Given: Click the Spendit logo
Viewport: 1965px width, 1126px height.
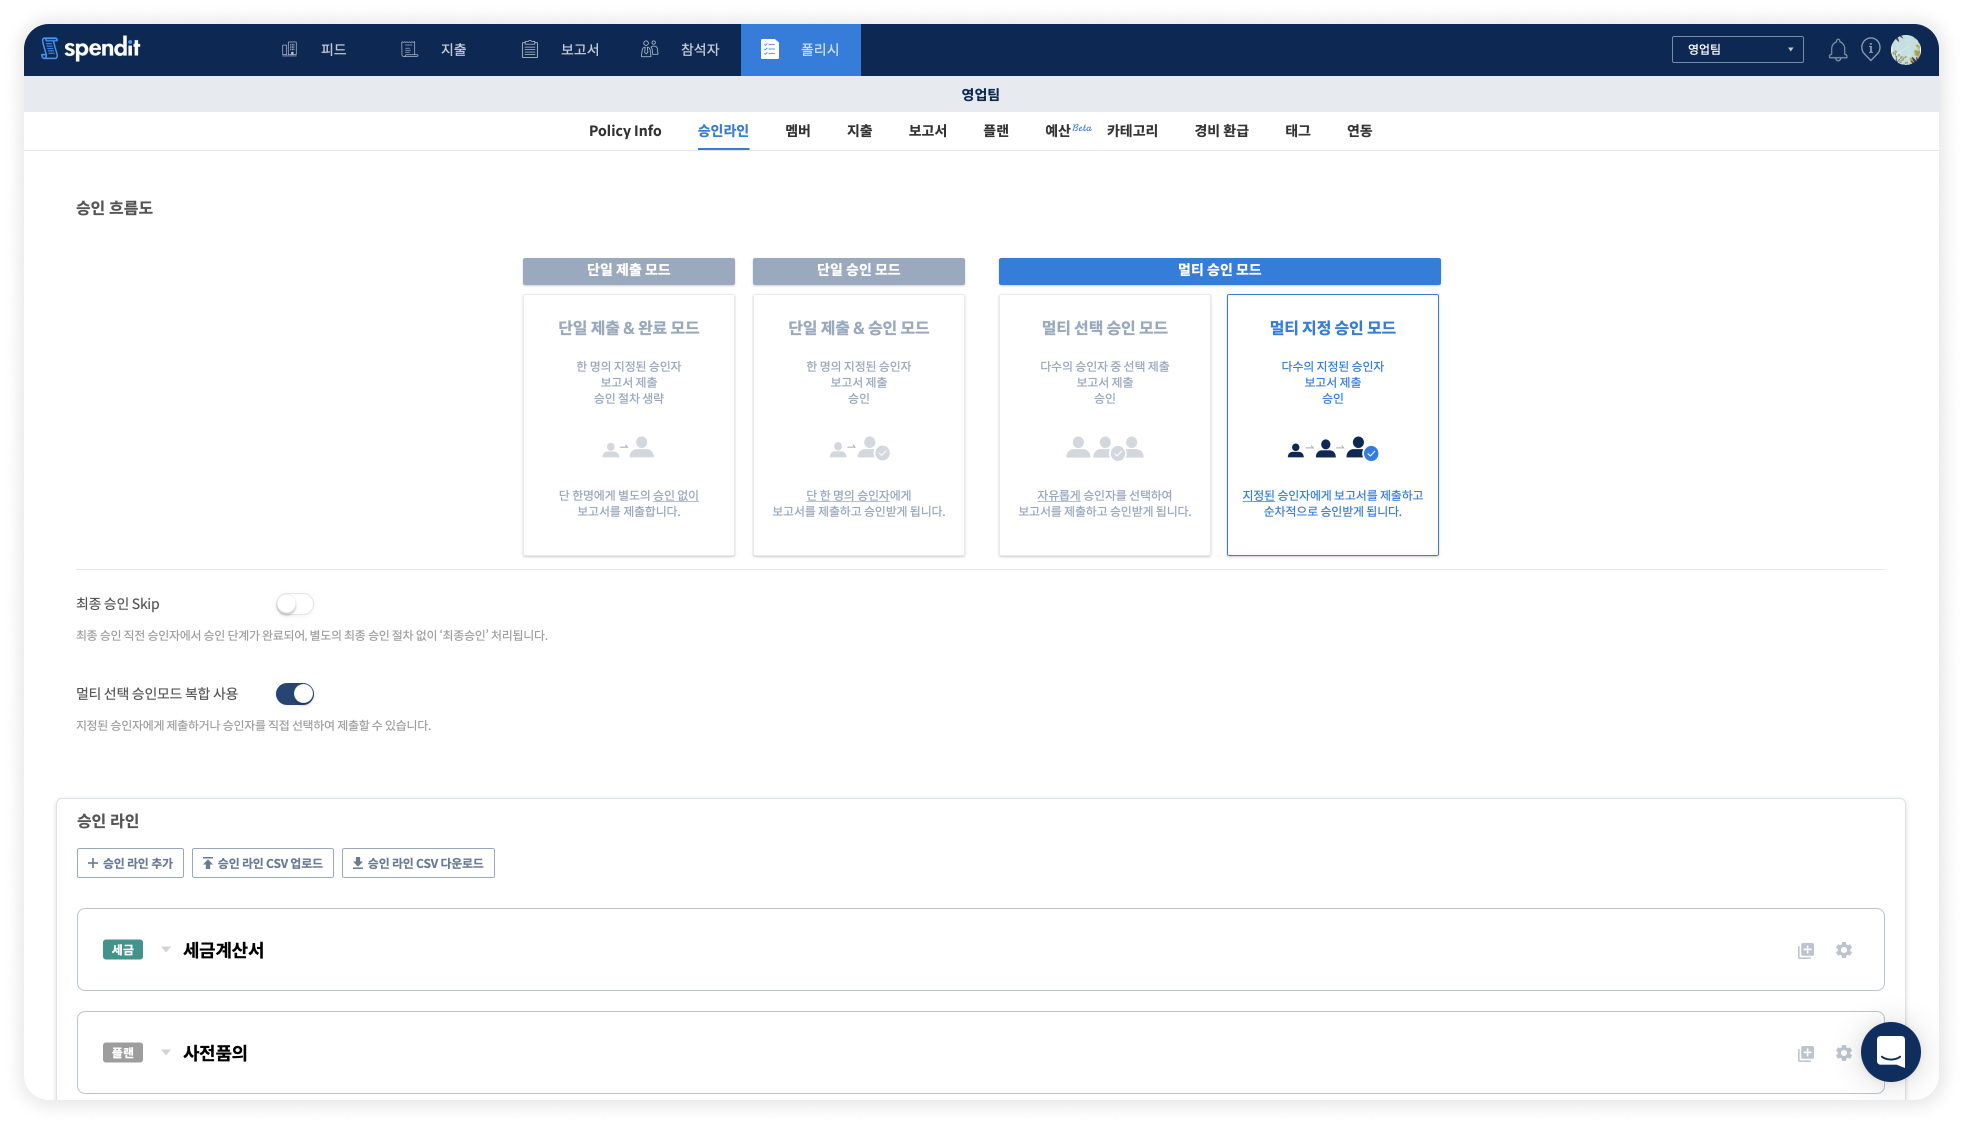Looking at the screenshot, I should pos(91,48).
